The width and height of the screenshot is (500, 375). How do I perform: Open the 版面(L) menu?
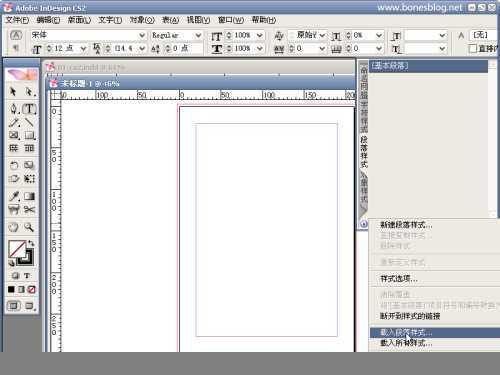click(79, 20)
